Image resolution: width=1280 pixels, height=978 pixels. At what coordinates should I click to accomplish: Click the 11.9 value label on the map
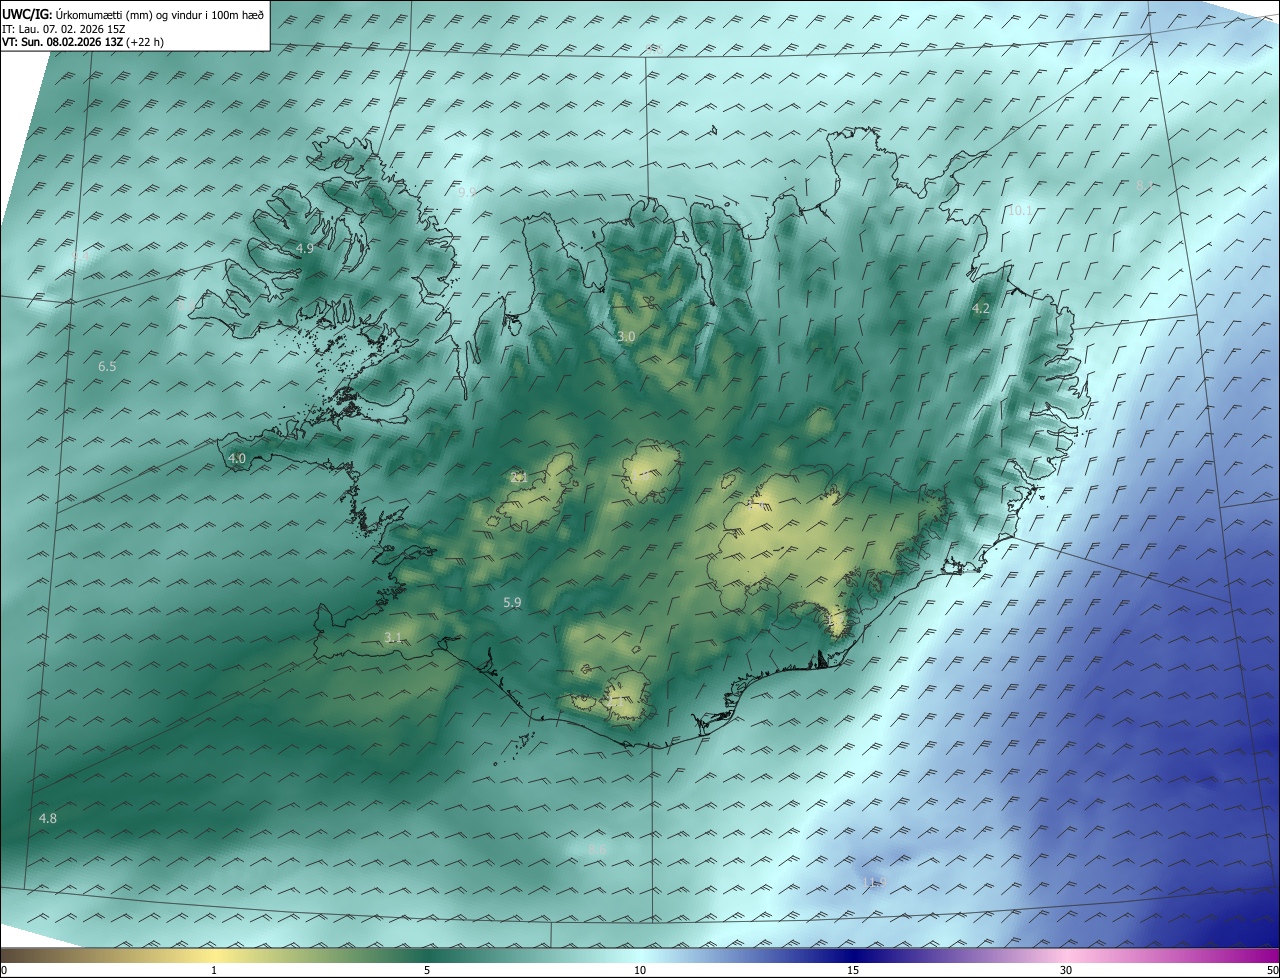coord(875,882)
